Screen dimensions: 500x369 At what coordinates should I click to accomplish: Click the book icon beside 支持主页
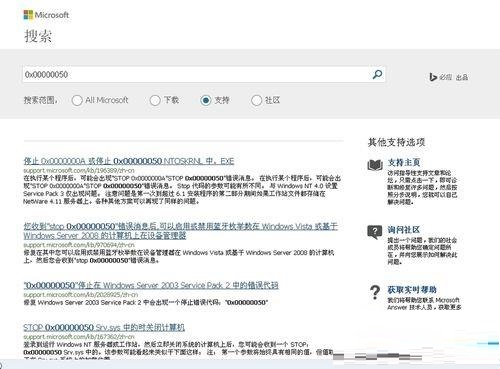[375, 165]
